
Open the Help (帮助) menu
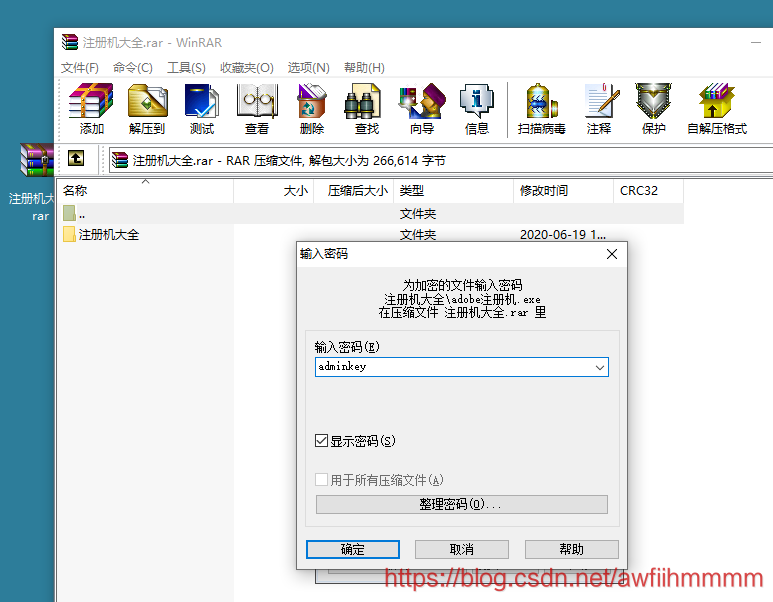point(364,68)
